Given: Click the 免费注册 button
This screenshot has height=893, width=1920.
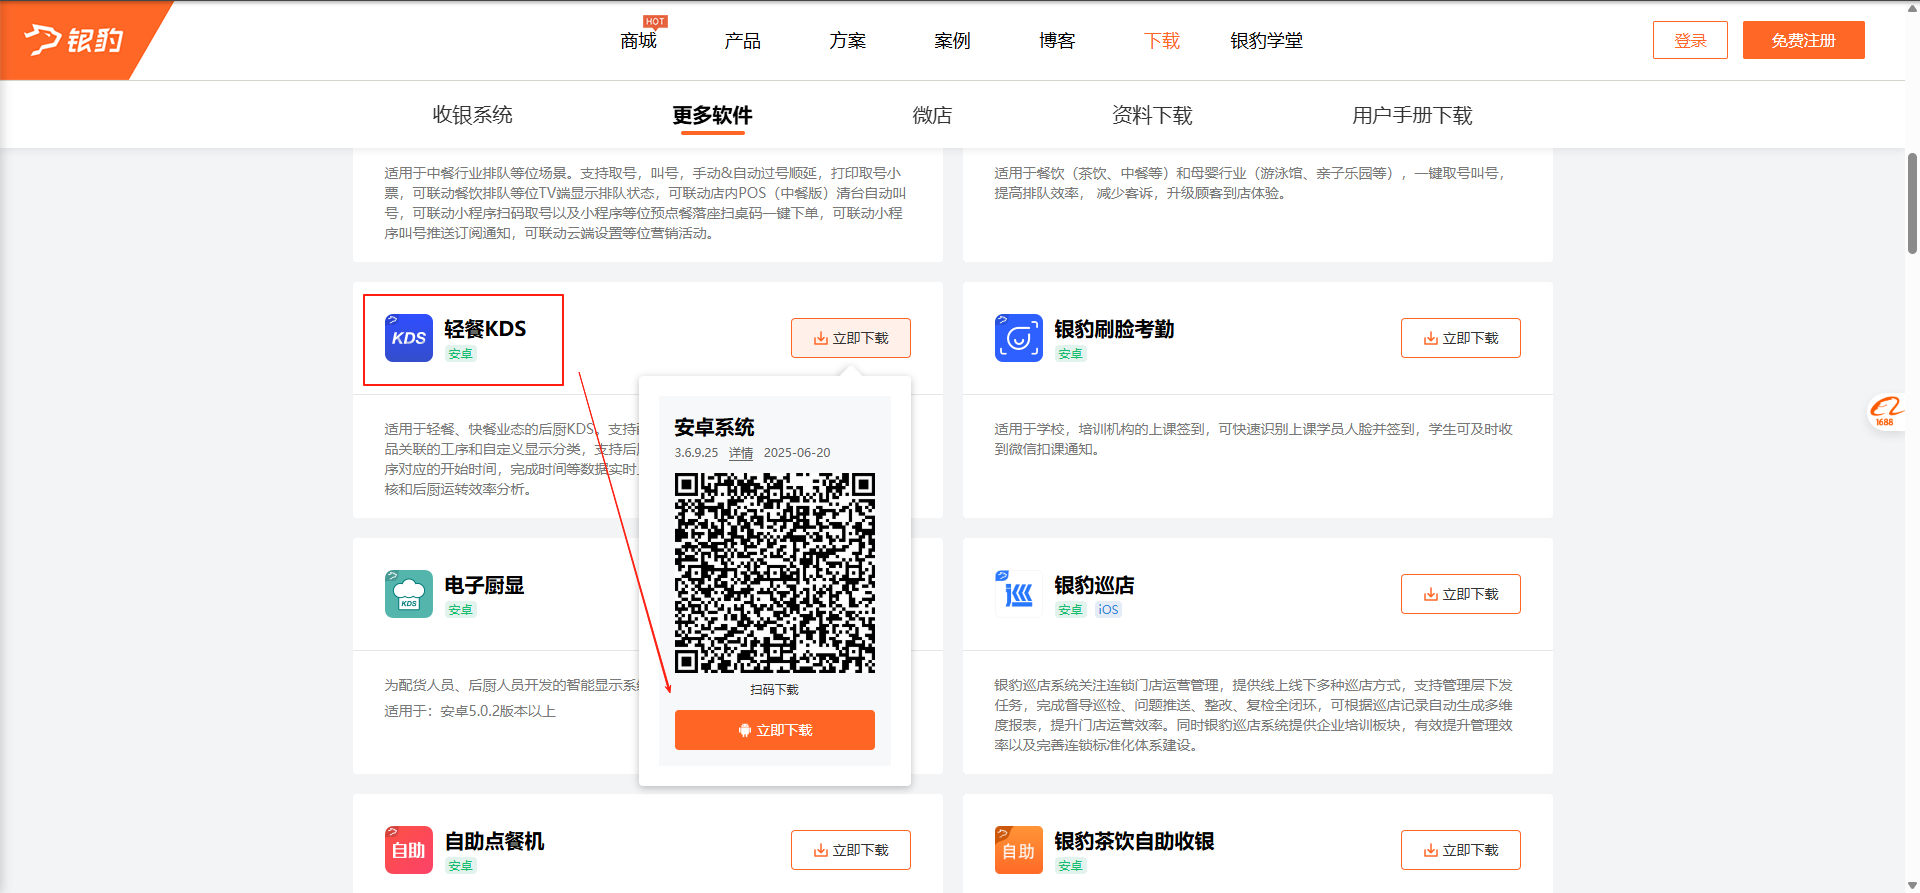Looking at the screenshot, I should (x=1804, y=40).
